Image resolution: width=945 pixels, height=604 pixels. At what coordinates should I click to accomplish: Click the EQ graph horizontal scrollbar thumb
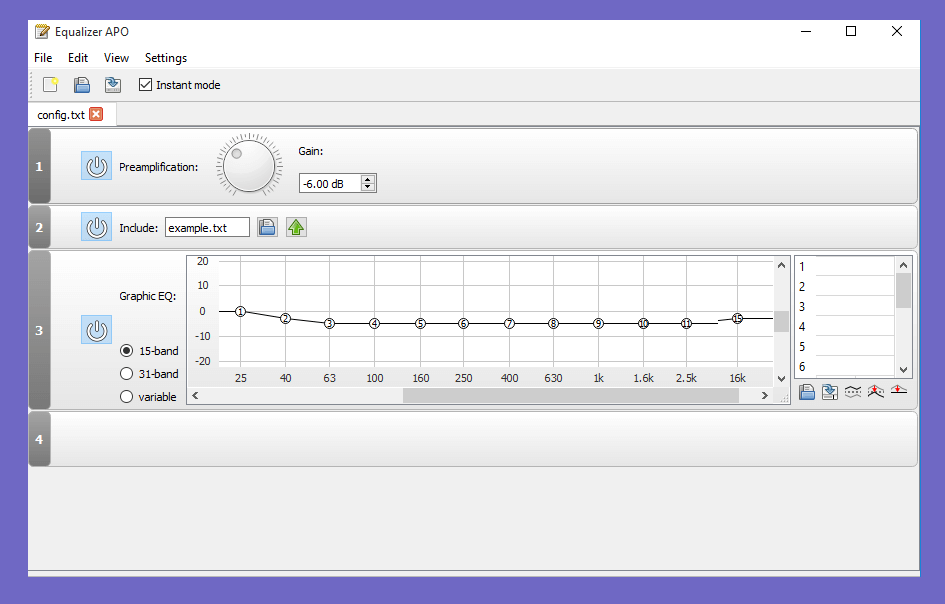(571, 395)
